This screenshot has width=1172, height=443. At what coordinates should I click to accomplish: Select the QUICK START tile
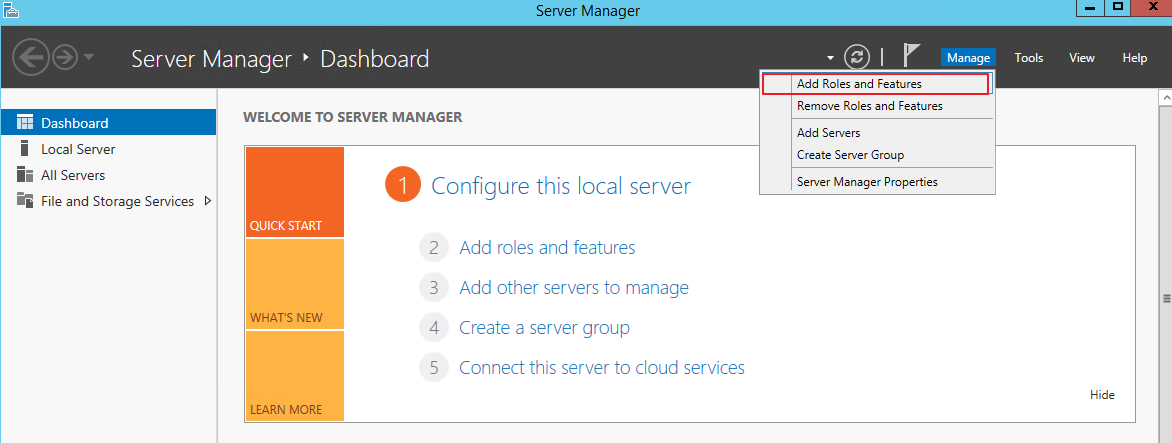coord(294,192)
